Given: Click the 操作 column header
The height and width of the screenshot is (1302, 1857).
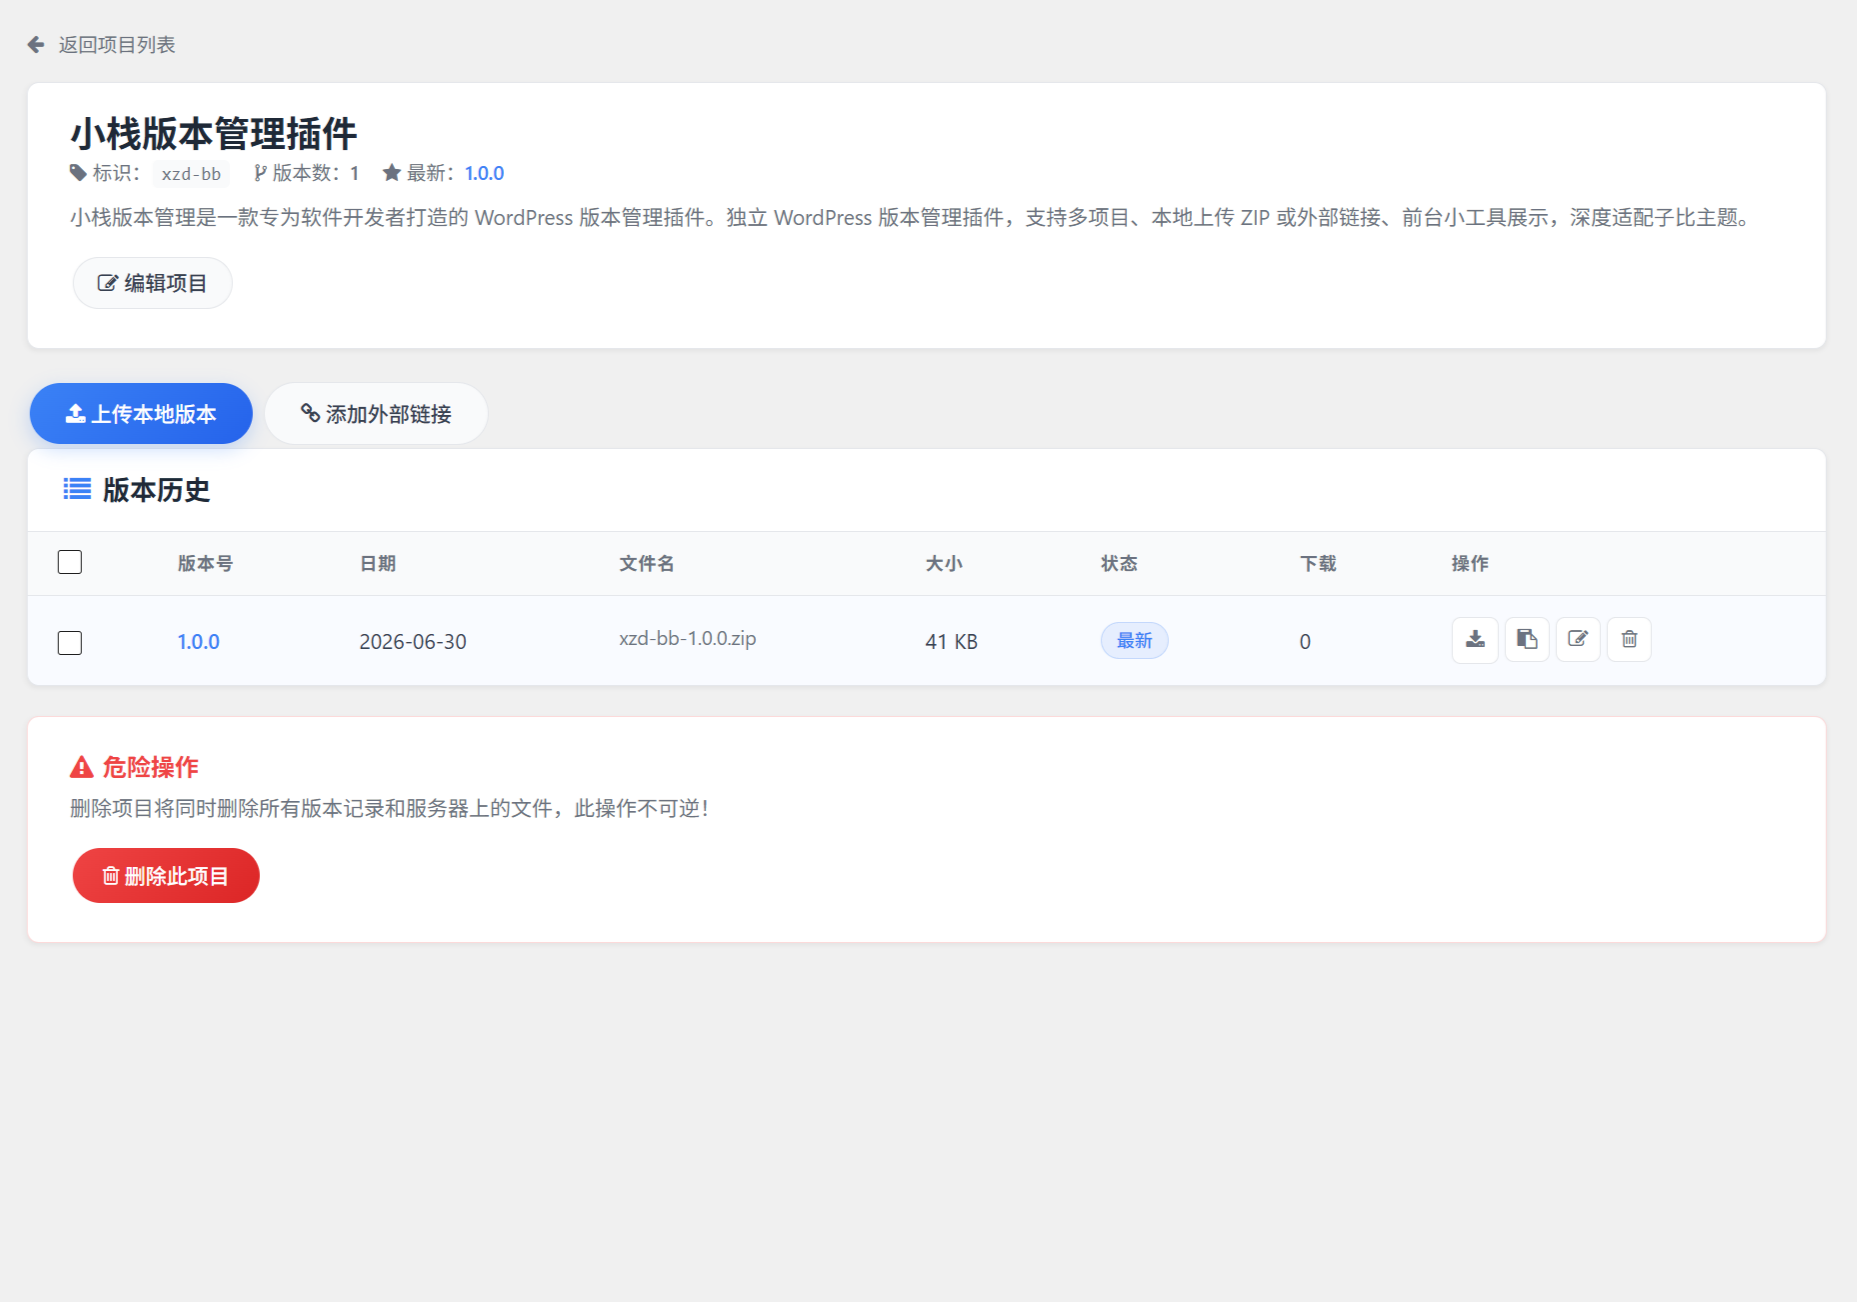Looking at the screenshot, I should 1470,564.
